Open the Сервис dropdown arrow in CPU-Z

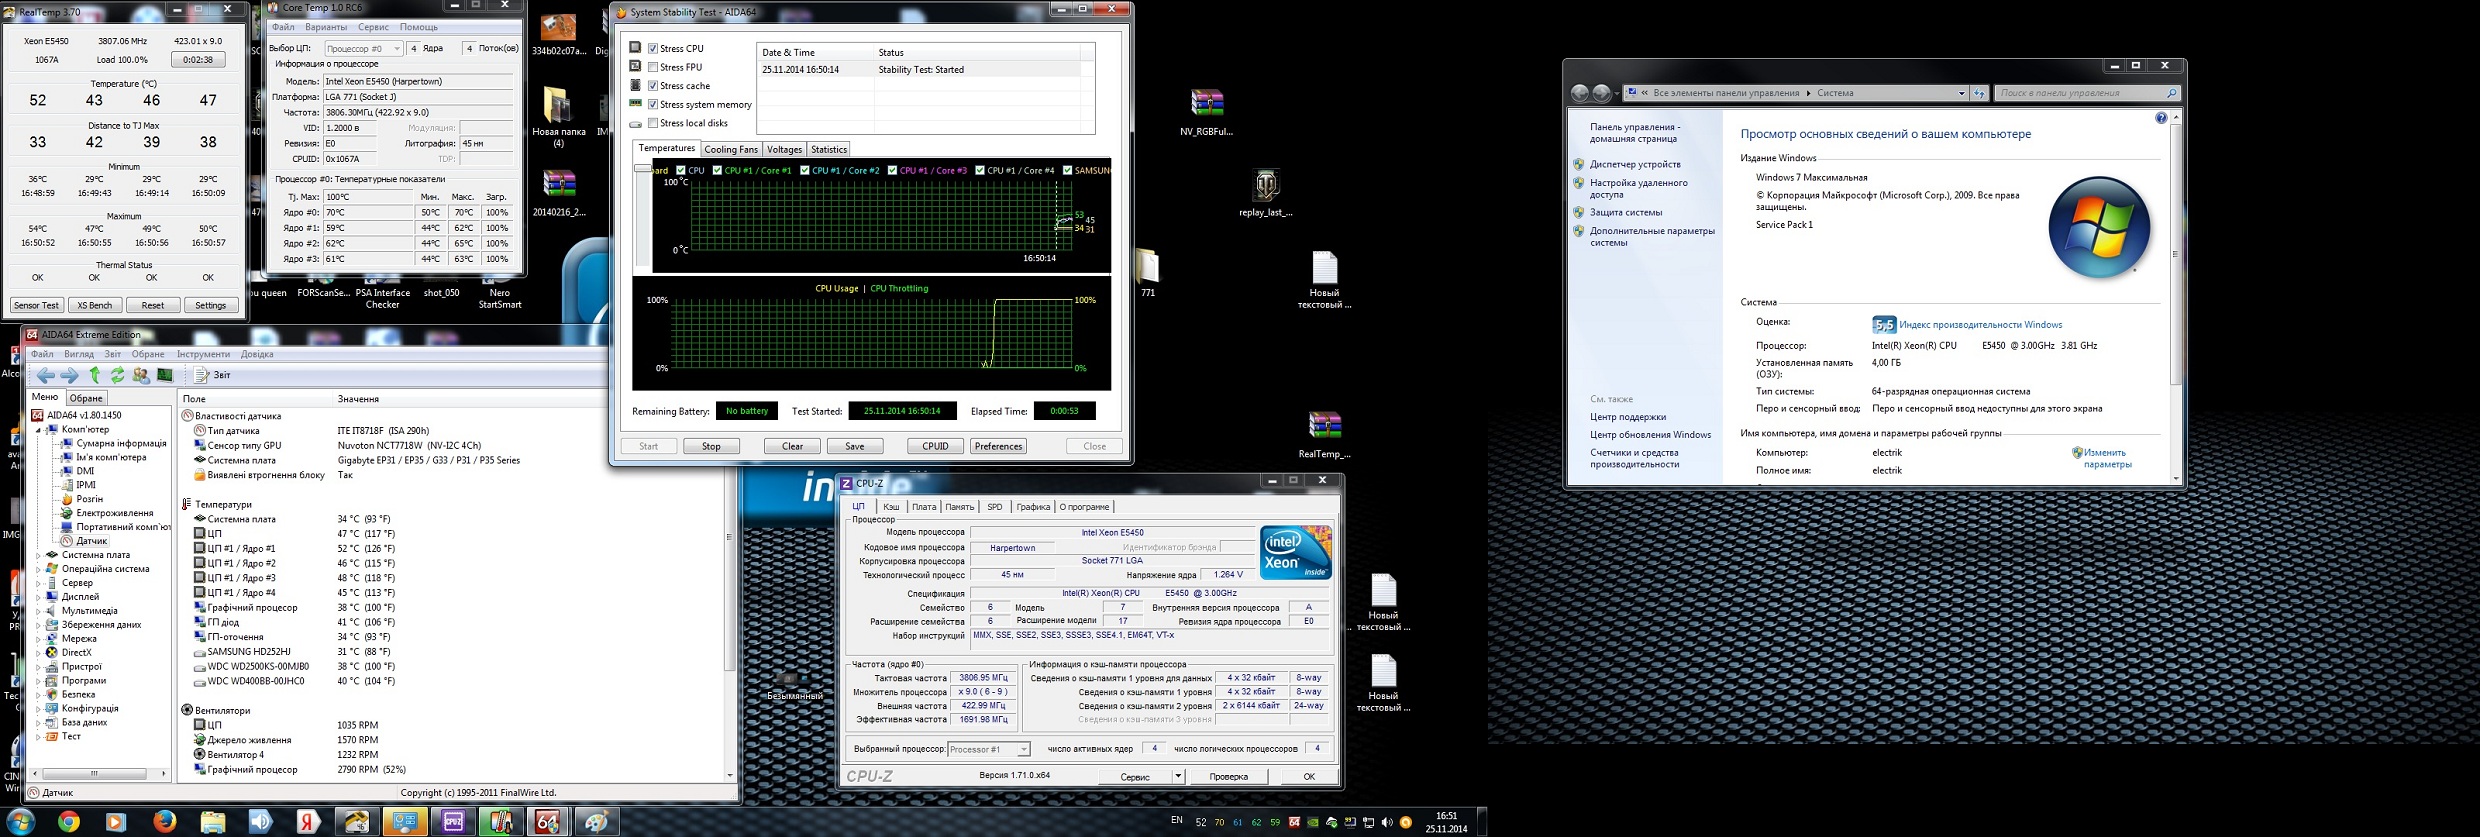1178,776
